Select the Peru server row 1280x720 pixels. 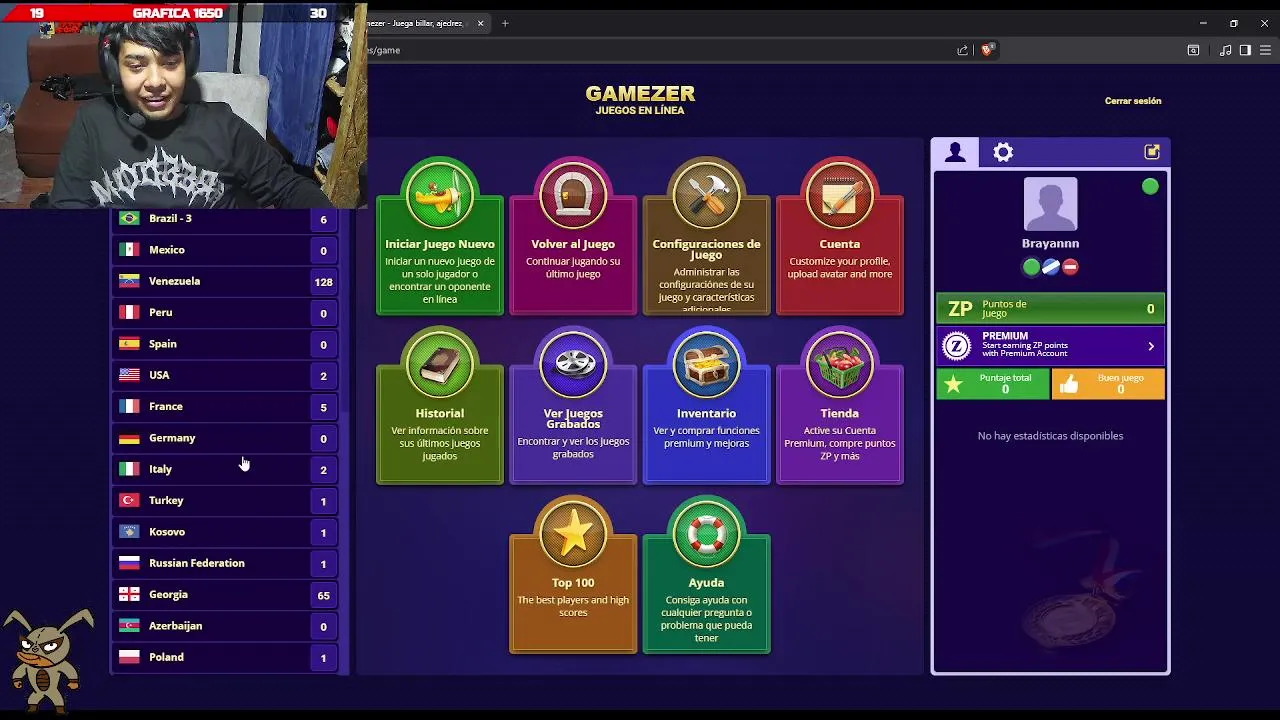coord(225,313)
